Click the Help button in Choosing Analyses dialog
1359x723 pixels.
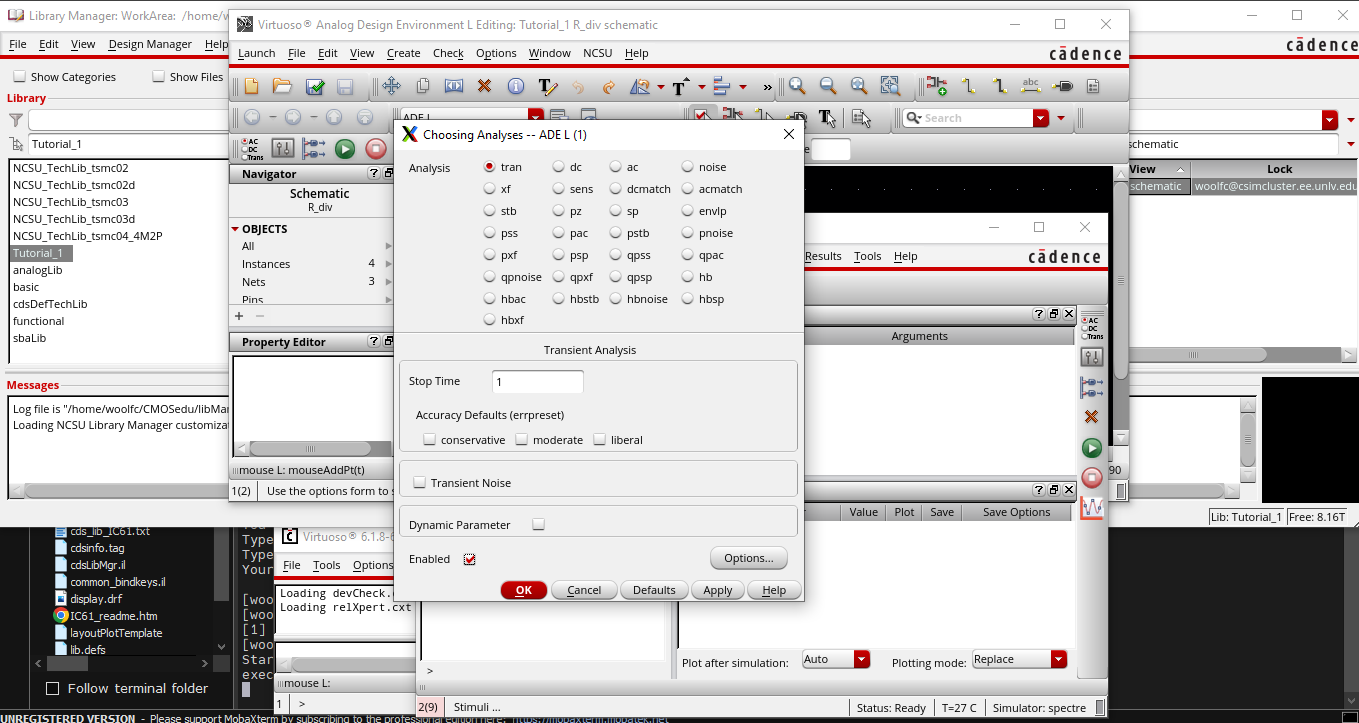tap(774, 590)
